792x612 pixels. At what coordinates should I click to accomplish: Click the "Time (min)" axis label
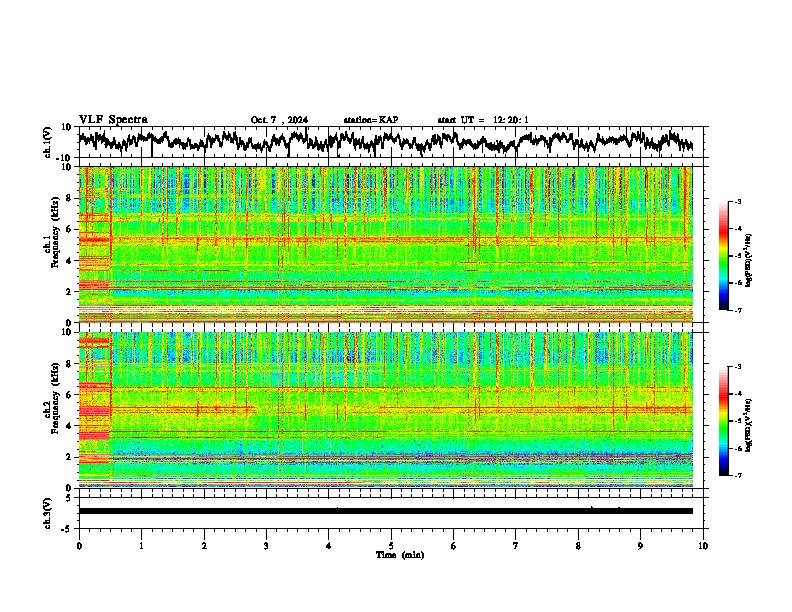[400, 555]
